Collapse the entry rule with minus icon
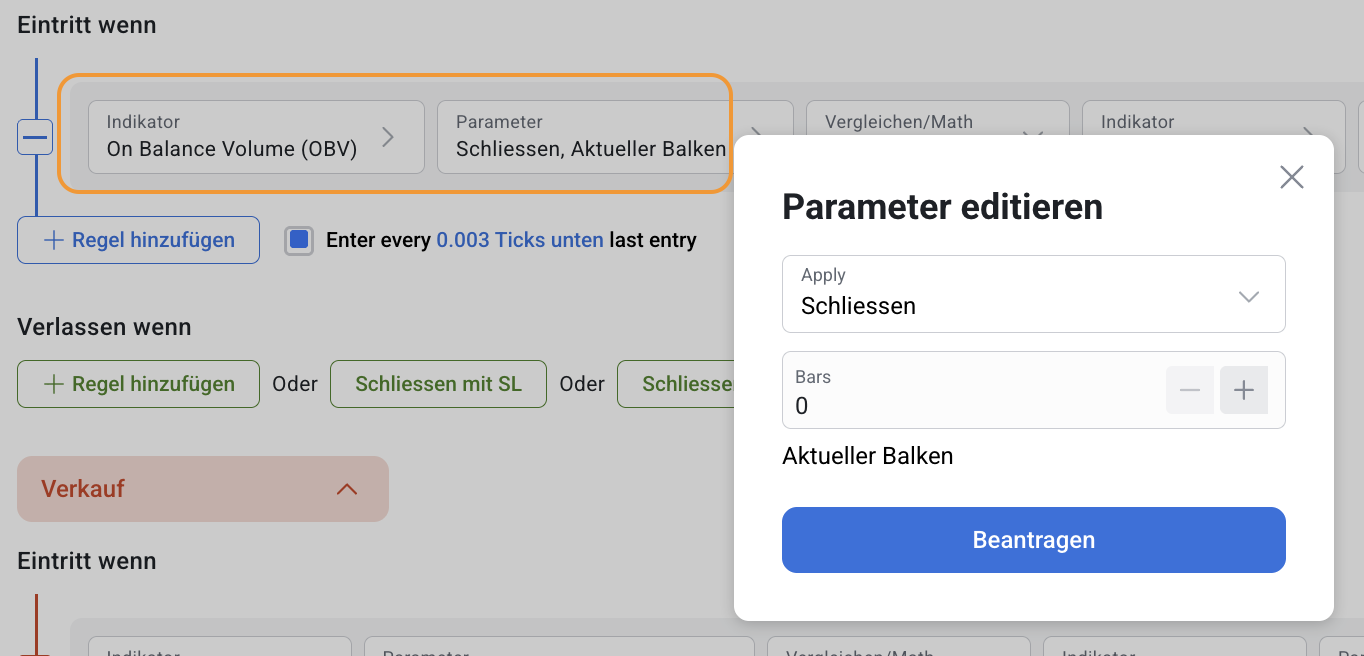The width and height of the screenshot is (1364, 656). tap(36, 137)
